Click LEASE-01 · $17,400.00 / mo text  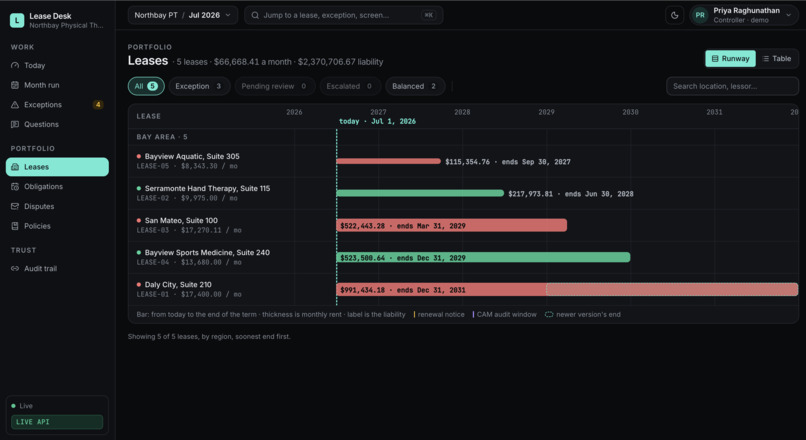(x=189, y=294)
